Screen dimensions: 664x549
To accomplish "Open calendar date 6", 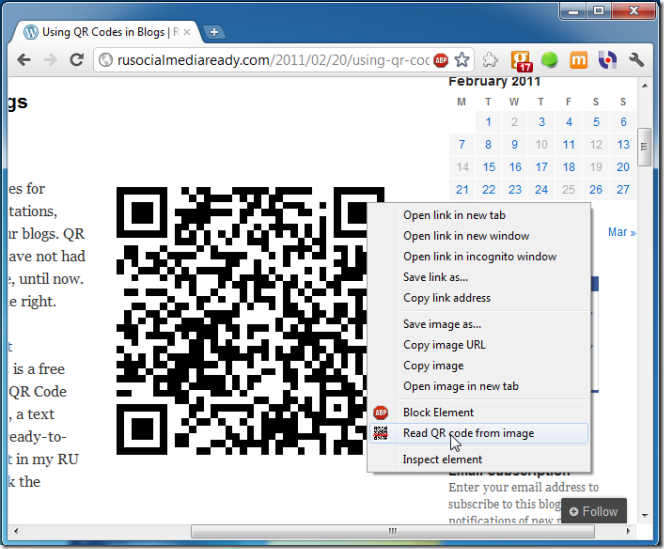I will pos(623,122).
